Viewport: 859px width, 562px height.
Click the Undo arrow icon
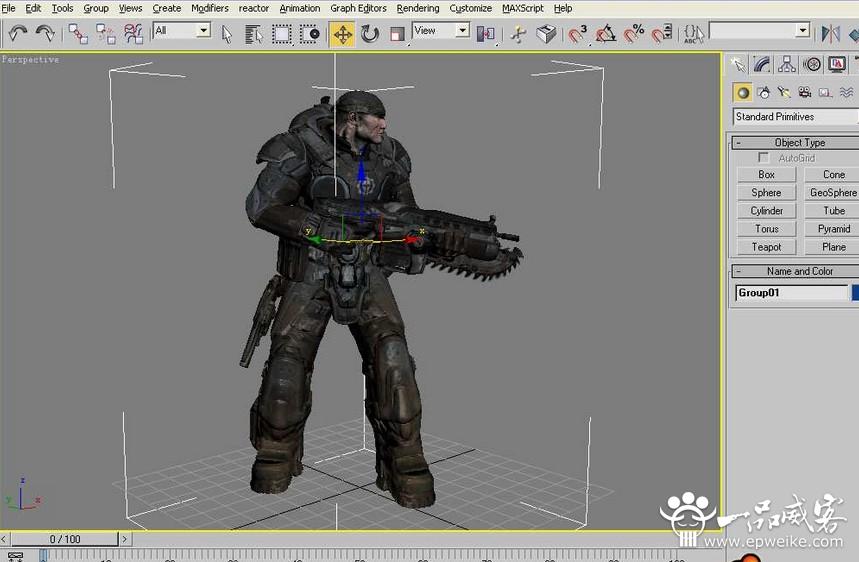click(19, 33)
